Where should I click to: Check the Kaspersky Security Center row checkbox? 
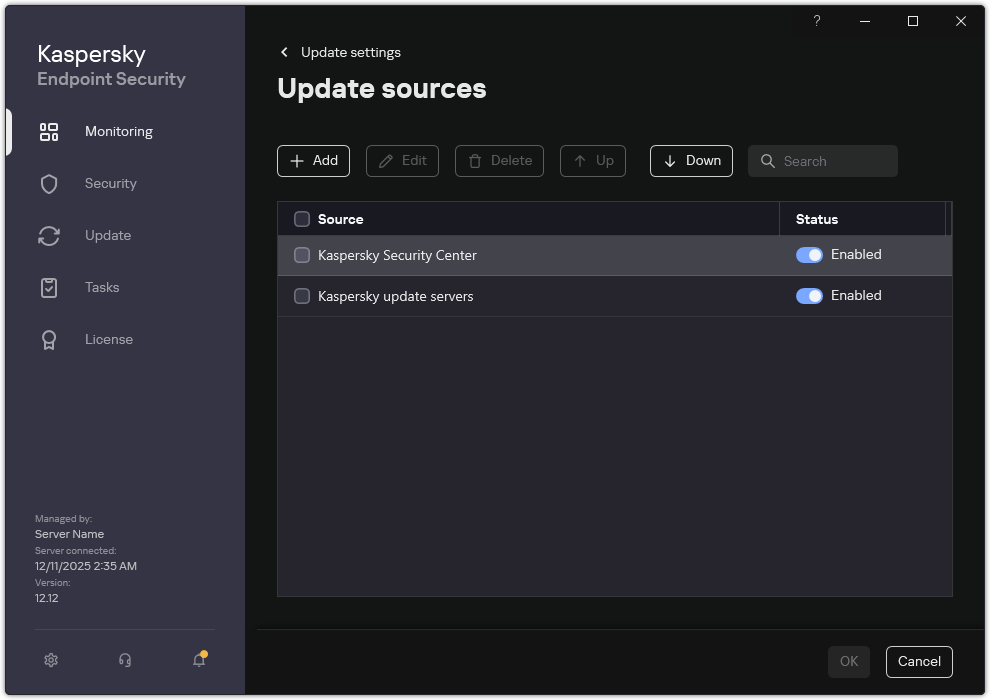pyautogui.click(x=301, y=255)
